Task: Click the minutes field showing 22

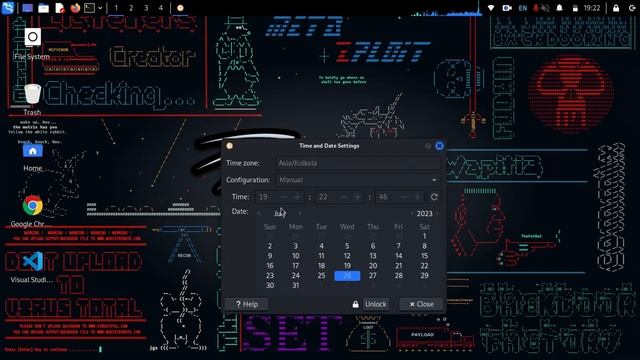Action: (x=327, y=197)
